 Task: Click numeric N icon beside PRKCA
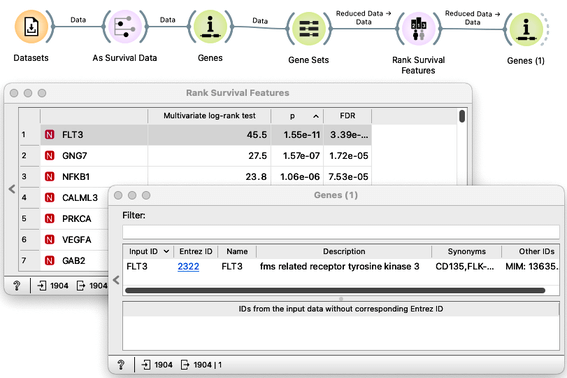(50, 218)
